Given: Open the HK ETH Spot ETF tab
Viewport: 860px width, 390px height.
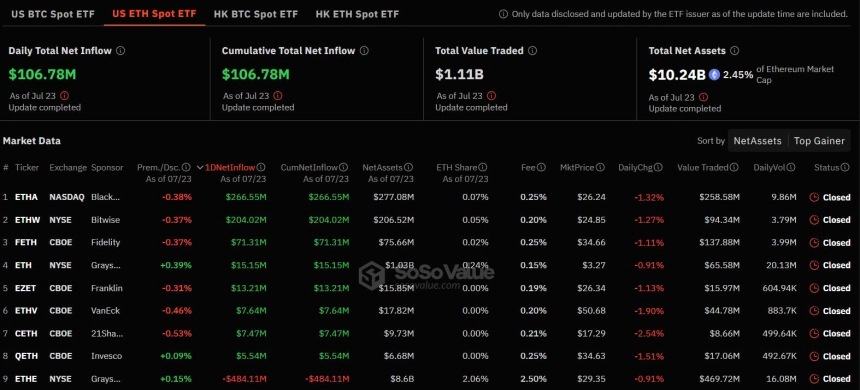Looking at the screenshot, I should click(x=357, y=14).
